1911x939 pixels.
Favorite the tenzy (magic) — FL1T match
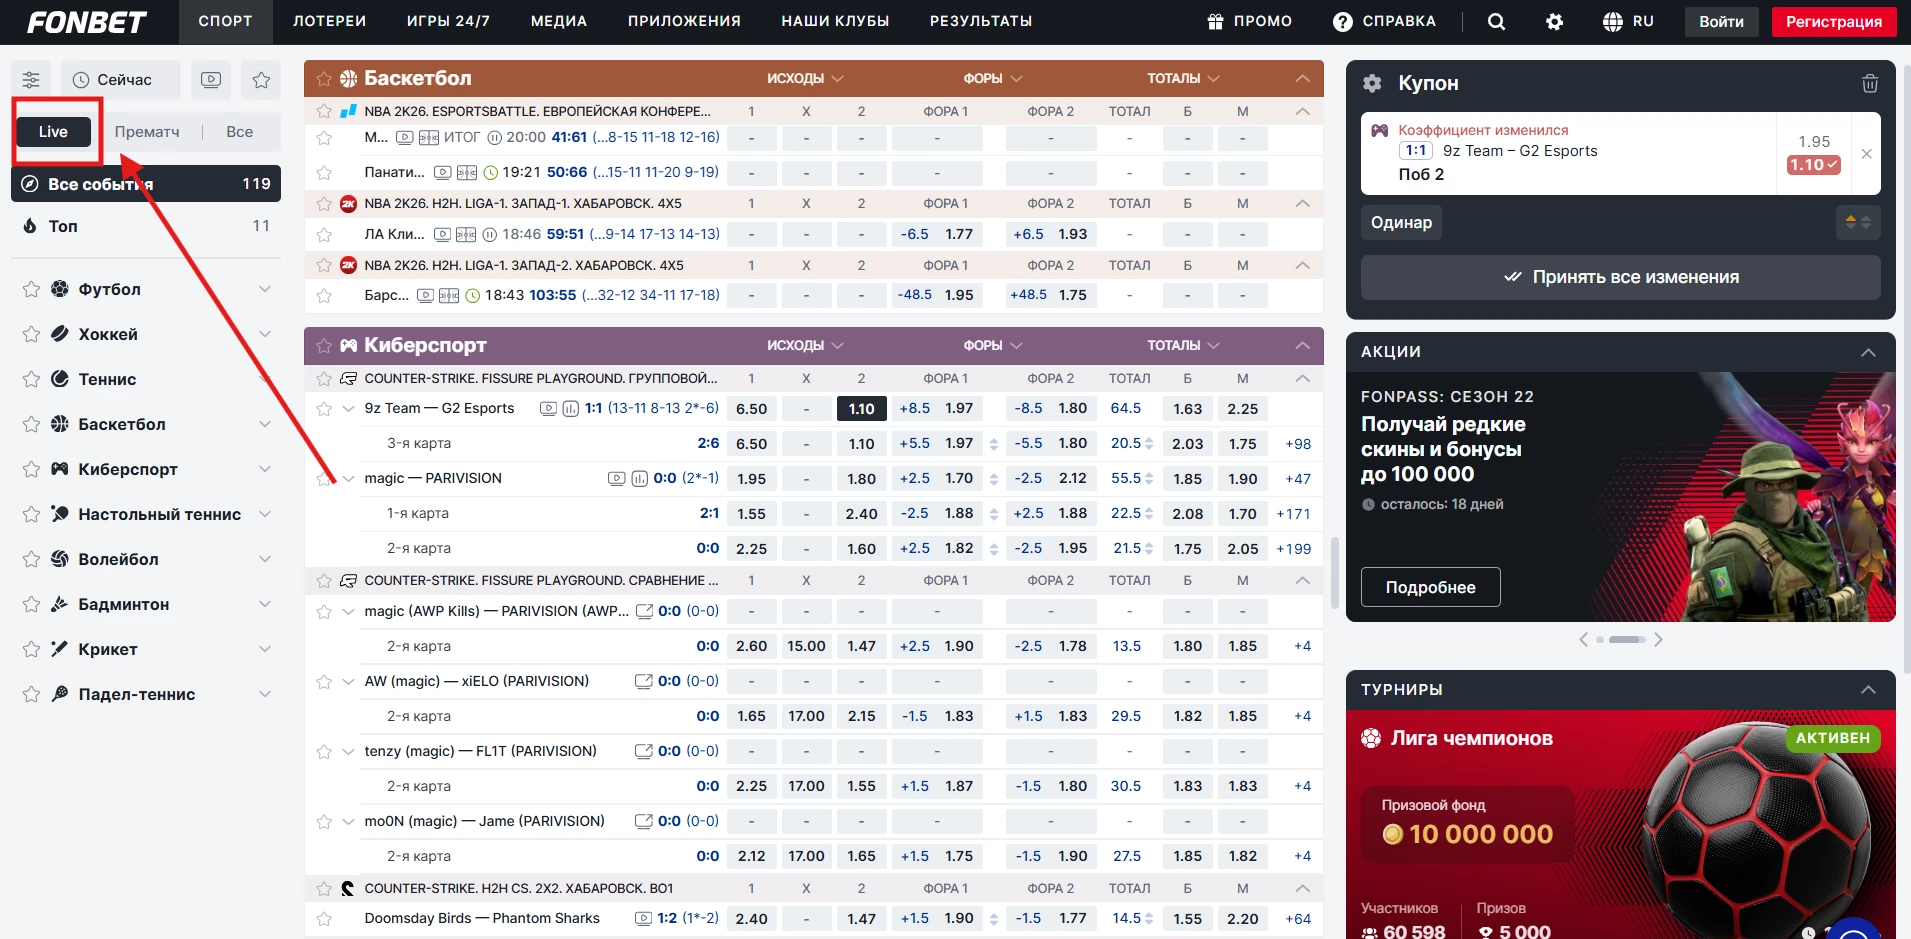[324, 752]
